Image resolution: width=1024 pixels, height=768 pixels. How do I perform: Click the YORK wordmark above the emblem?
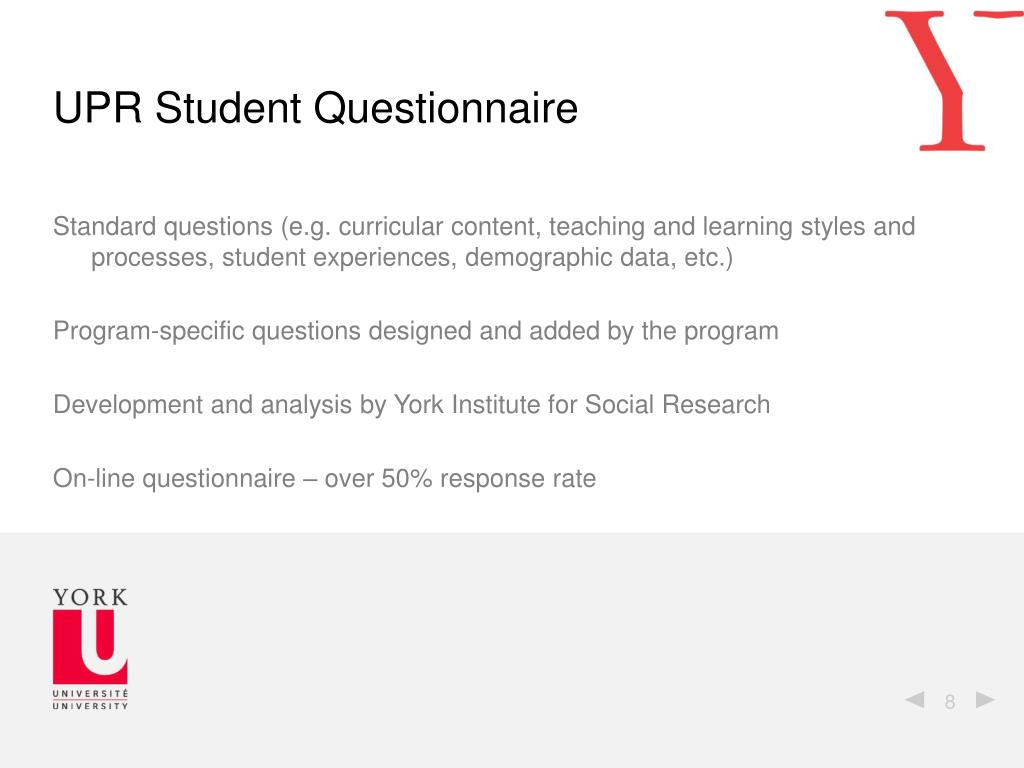point(90,597)
